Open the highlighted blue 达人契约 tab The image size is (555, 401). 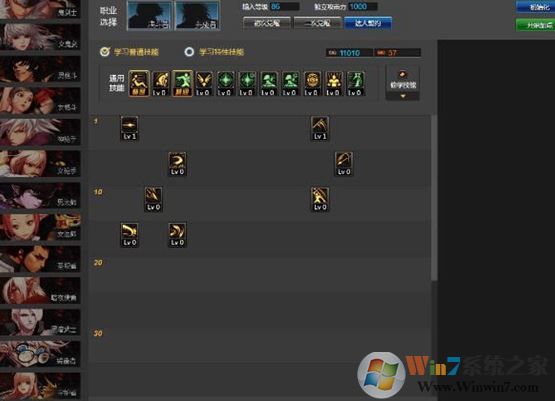368,23
